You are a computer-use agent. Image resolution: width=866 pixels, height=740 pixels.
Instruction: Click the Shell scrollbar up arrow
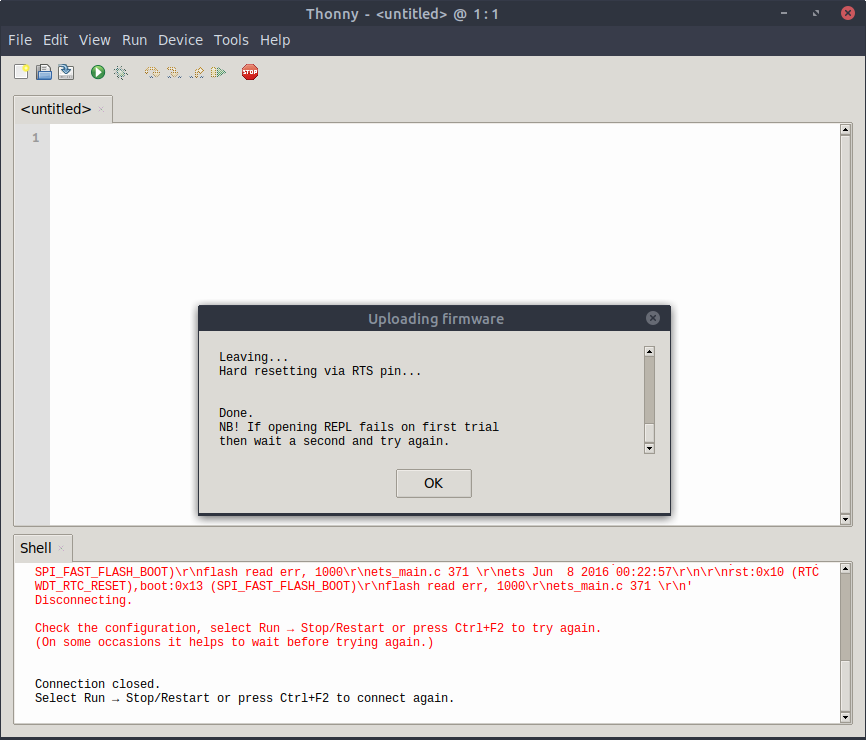tap(845, 568)
